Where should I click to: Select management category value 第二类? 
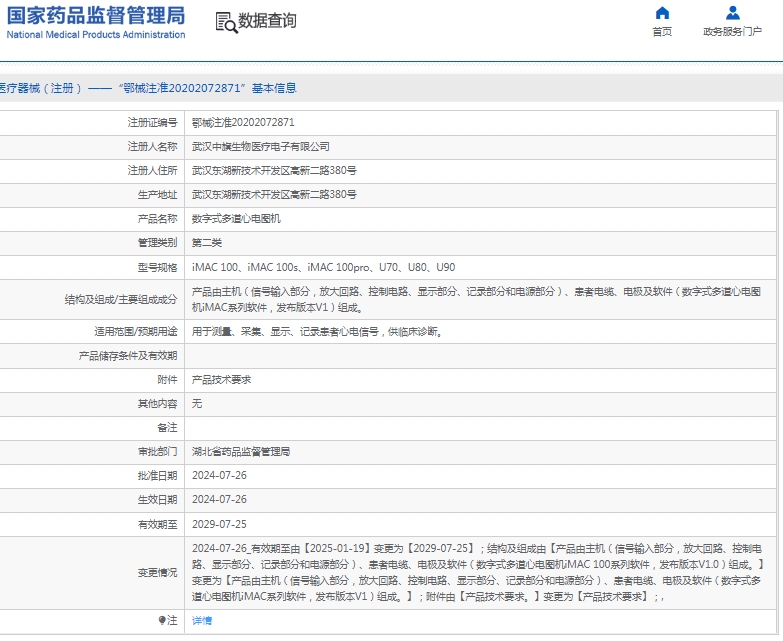pyautogui.click(x=207, y=243)
